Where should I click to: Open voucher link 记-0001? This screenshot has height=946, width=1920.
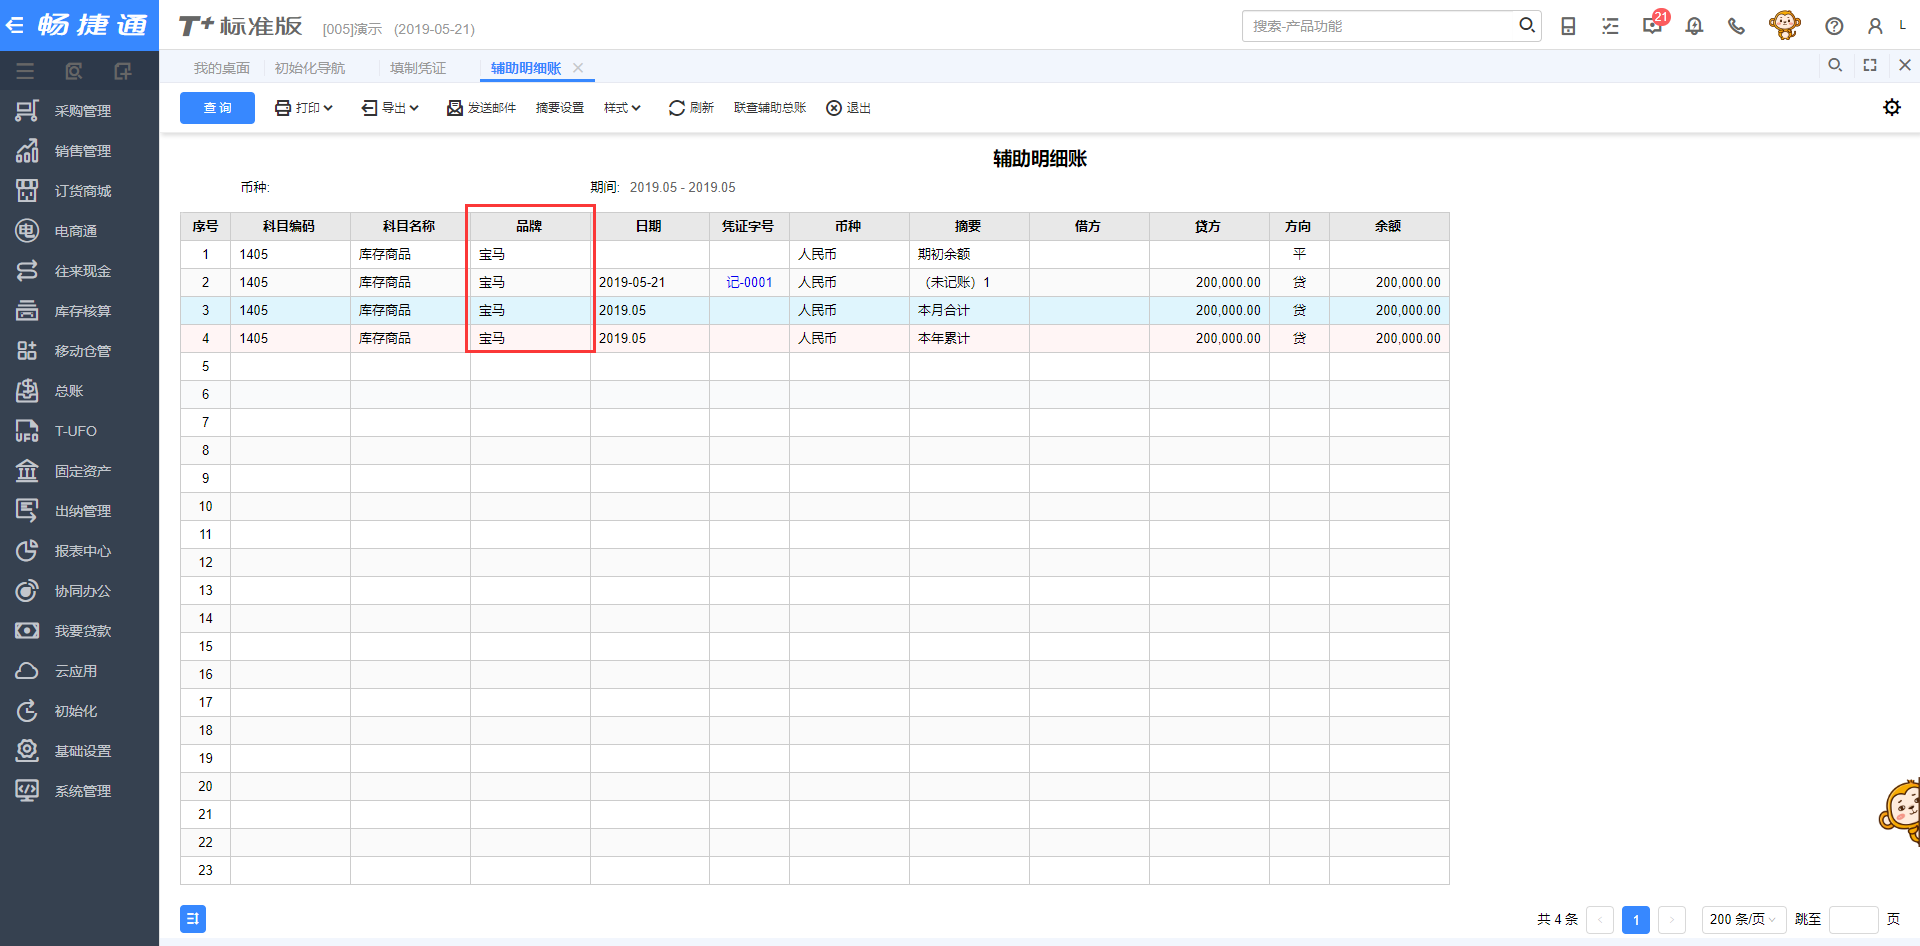749,283
